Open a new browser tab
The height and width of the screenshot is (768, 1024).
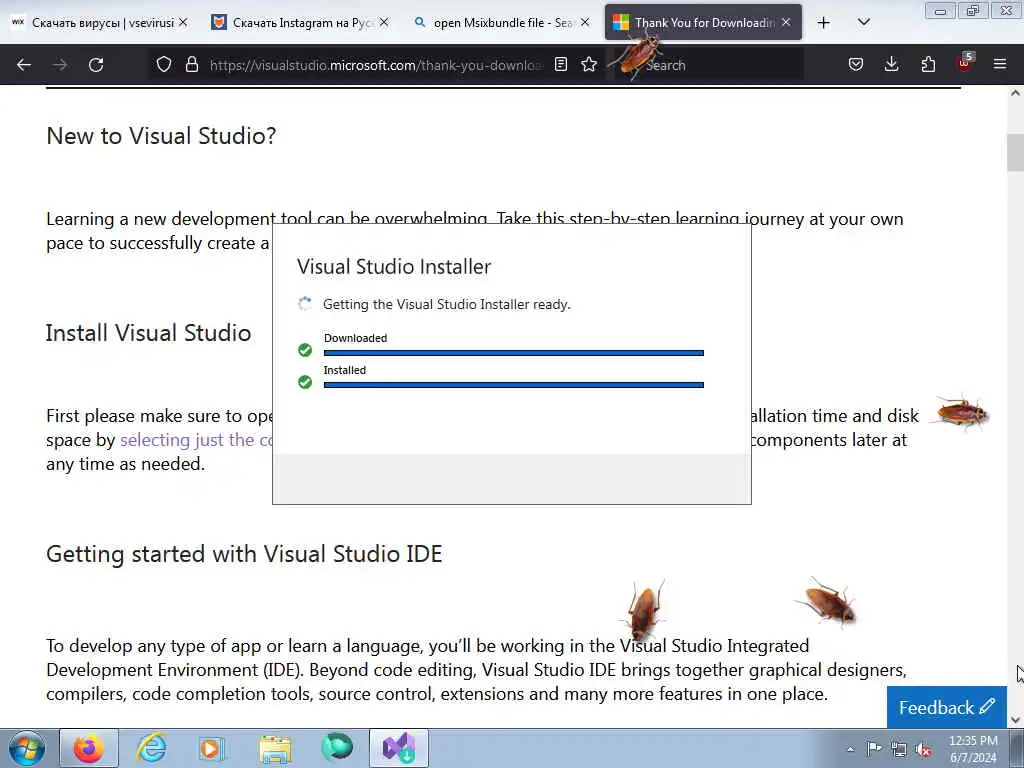(824, 23)
